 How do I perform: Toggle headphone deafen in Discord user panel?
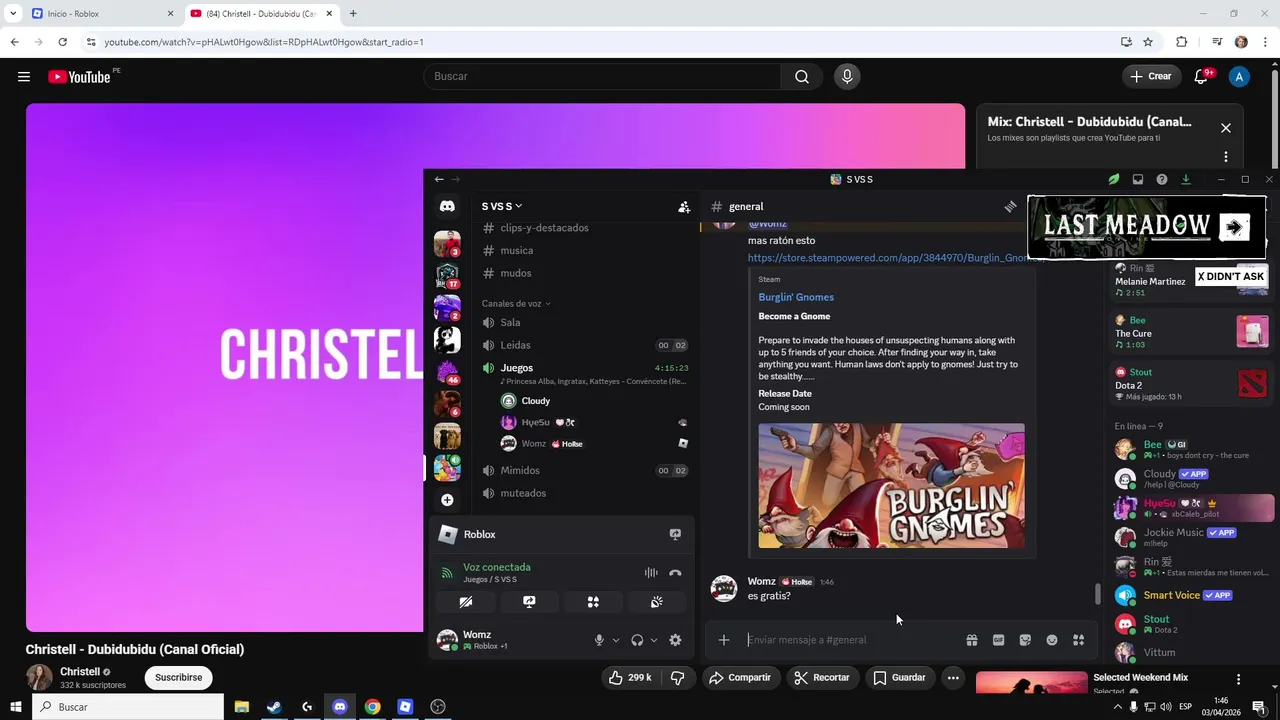637,640
